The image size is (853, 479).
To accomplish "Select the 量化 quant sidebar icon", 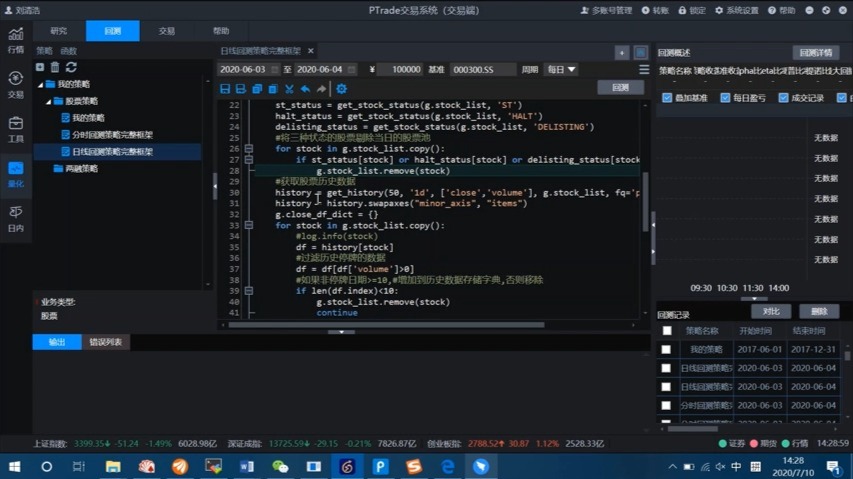I will pyautogui.click(x=16, y=174).
